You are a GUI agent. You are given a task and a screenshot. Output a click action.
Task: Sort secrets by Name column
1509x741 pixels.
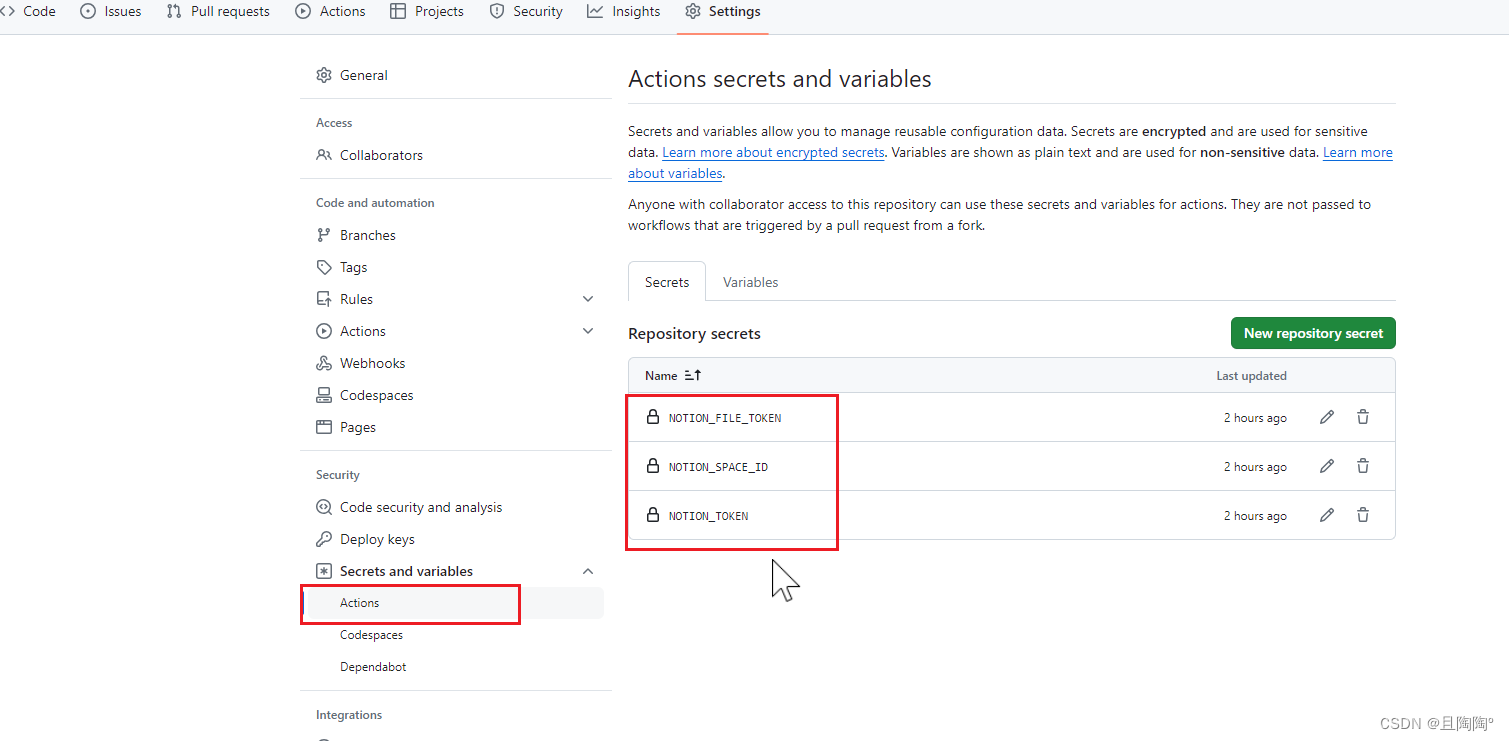(673, 376)
